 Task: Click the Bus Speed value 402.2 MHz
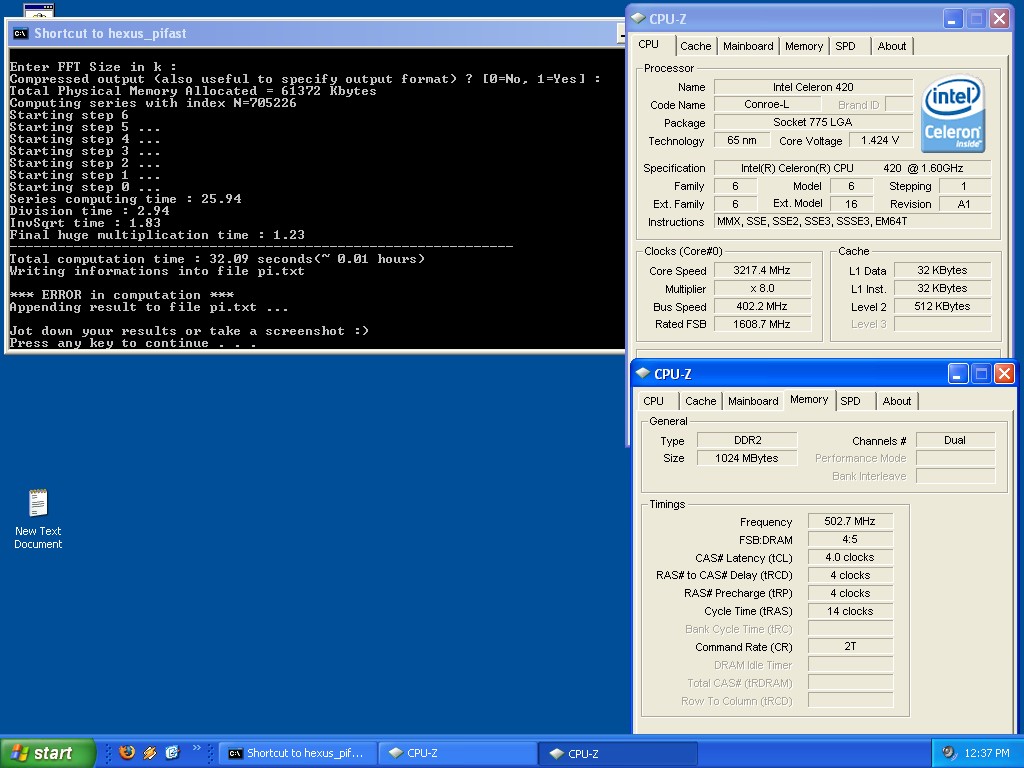762,306
